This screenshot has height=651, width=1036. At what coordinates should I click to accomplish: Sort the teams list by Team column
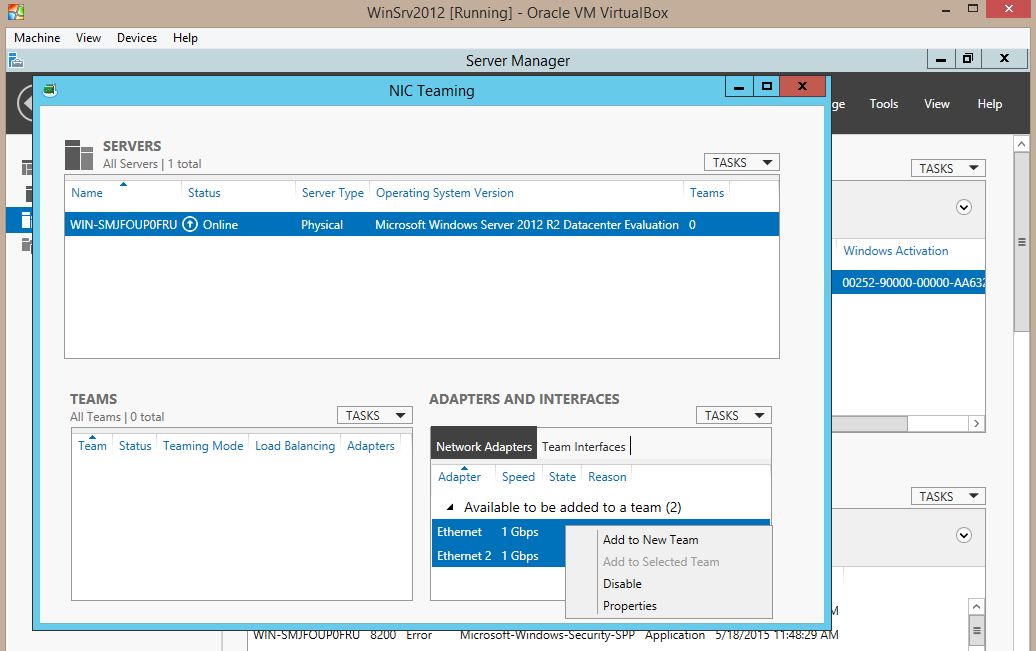point(92,446)
